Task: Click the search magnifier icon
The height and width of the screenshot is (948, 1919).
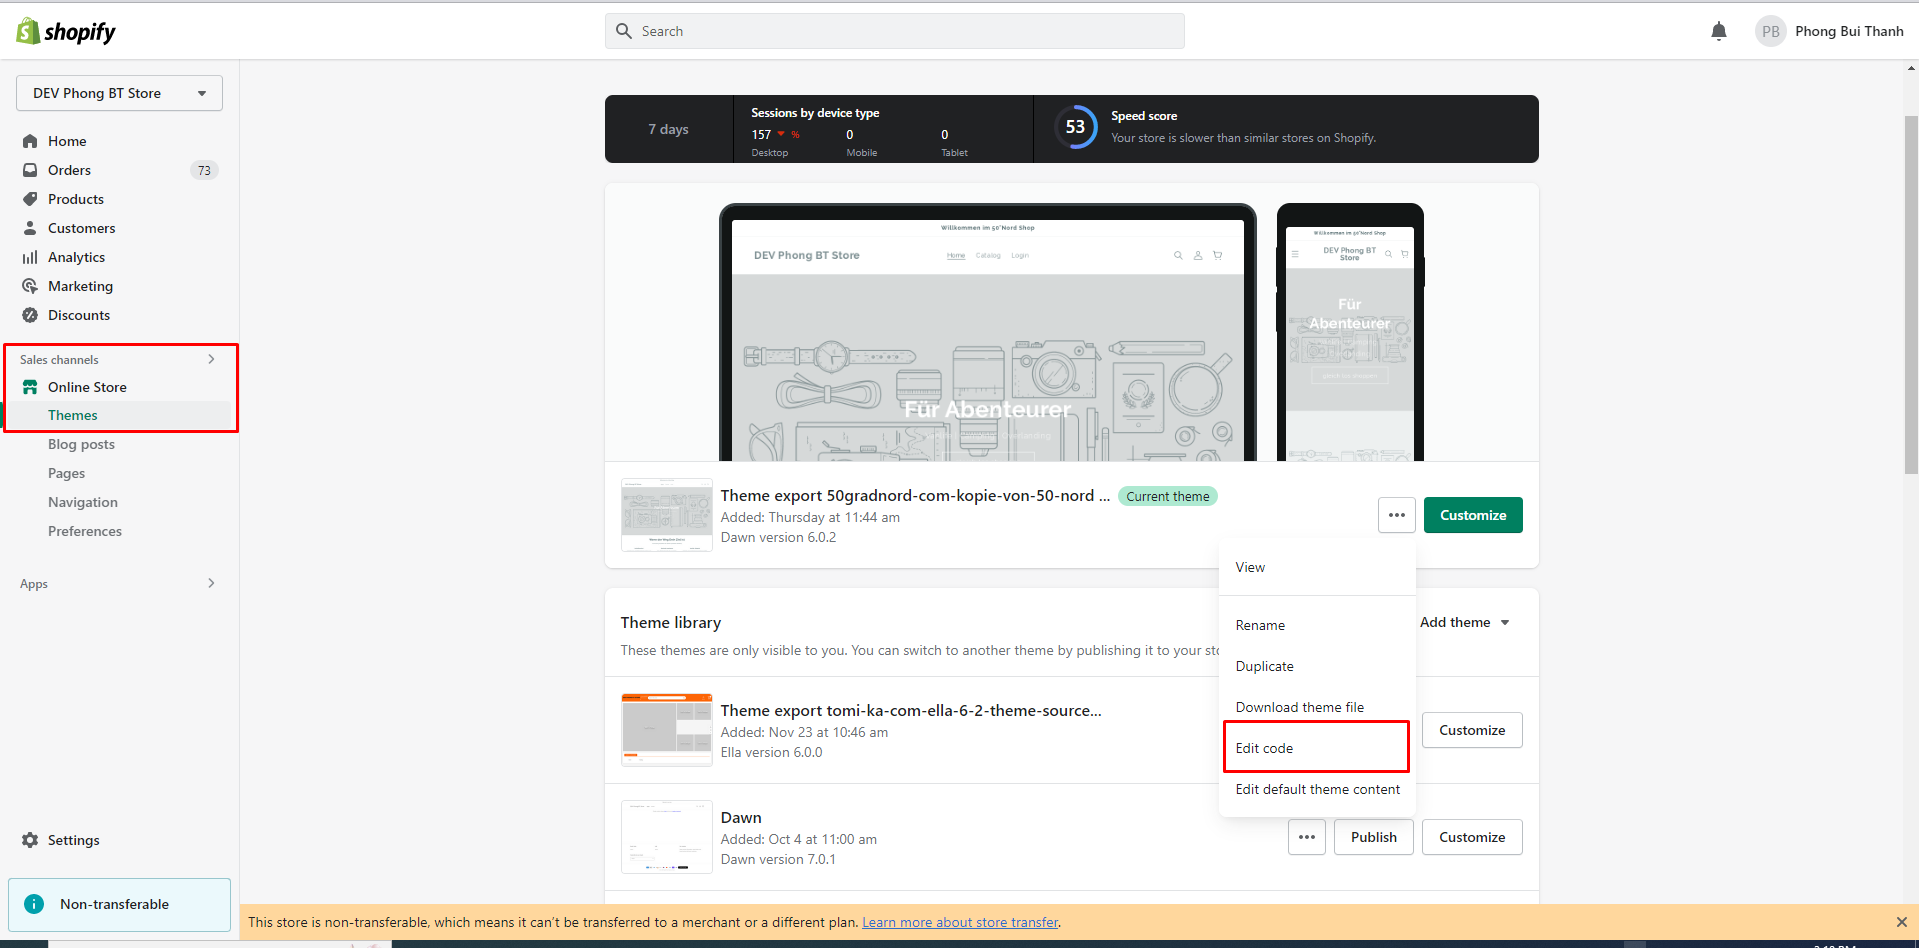Action: (x=624, y=31)
